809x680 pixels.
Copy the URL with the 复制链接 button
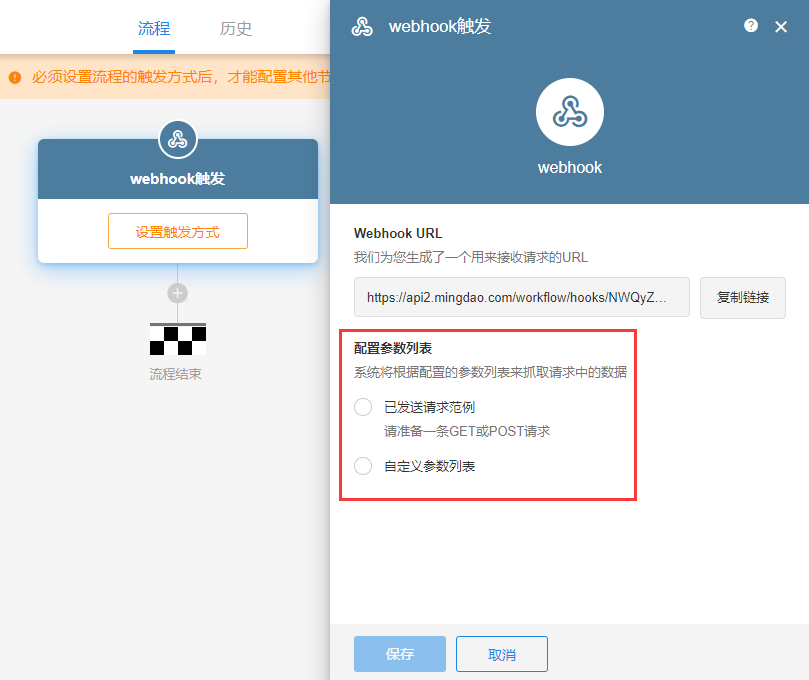(742, 298)
